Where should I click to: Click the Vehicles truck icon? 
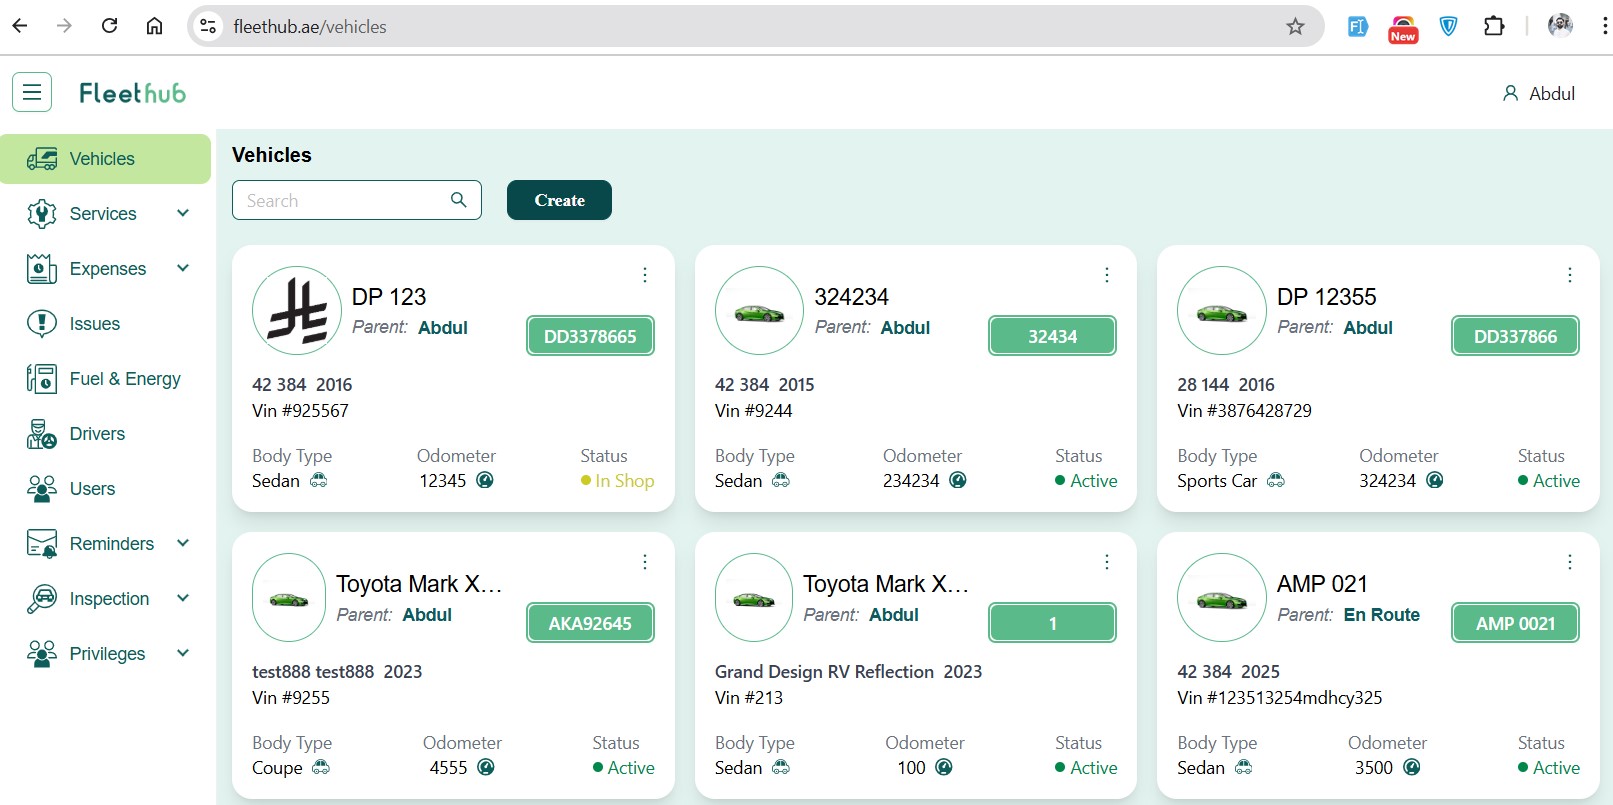tap(42, 159)
